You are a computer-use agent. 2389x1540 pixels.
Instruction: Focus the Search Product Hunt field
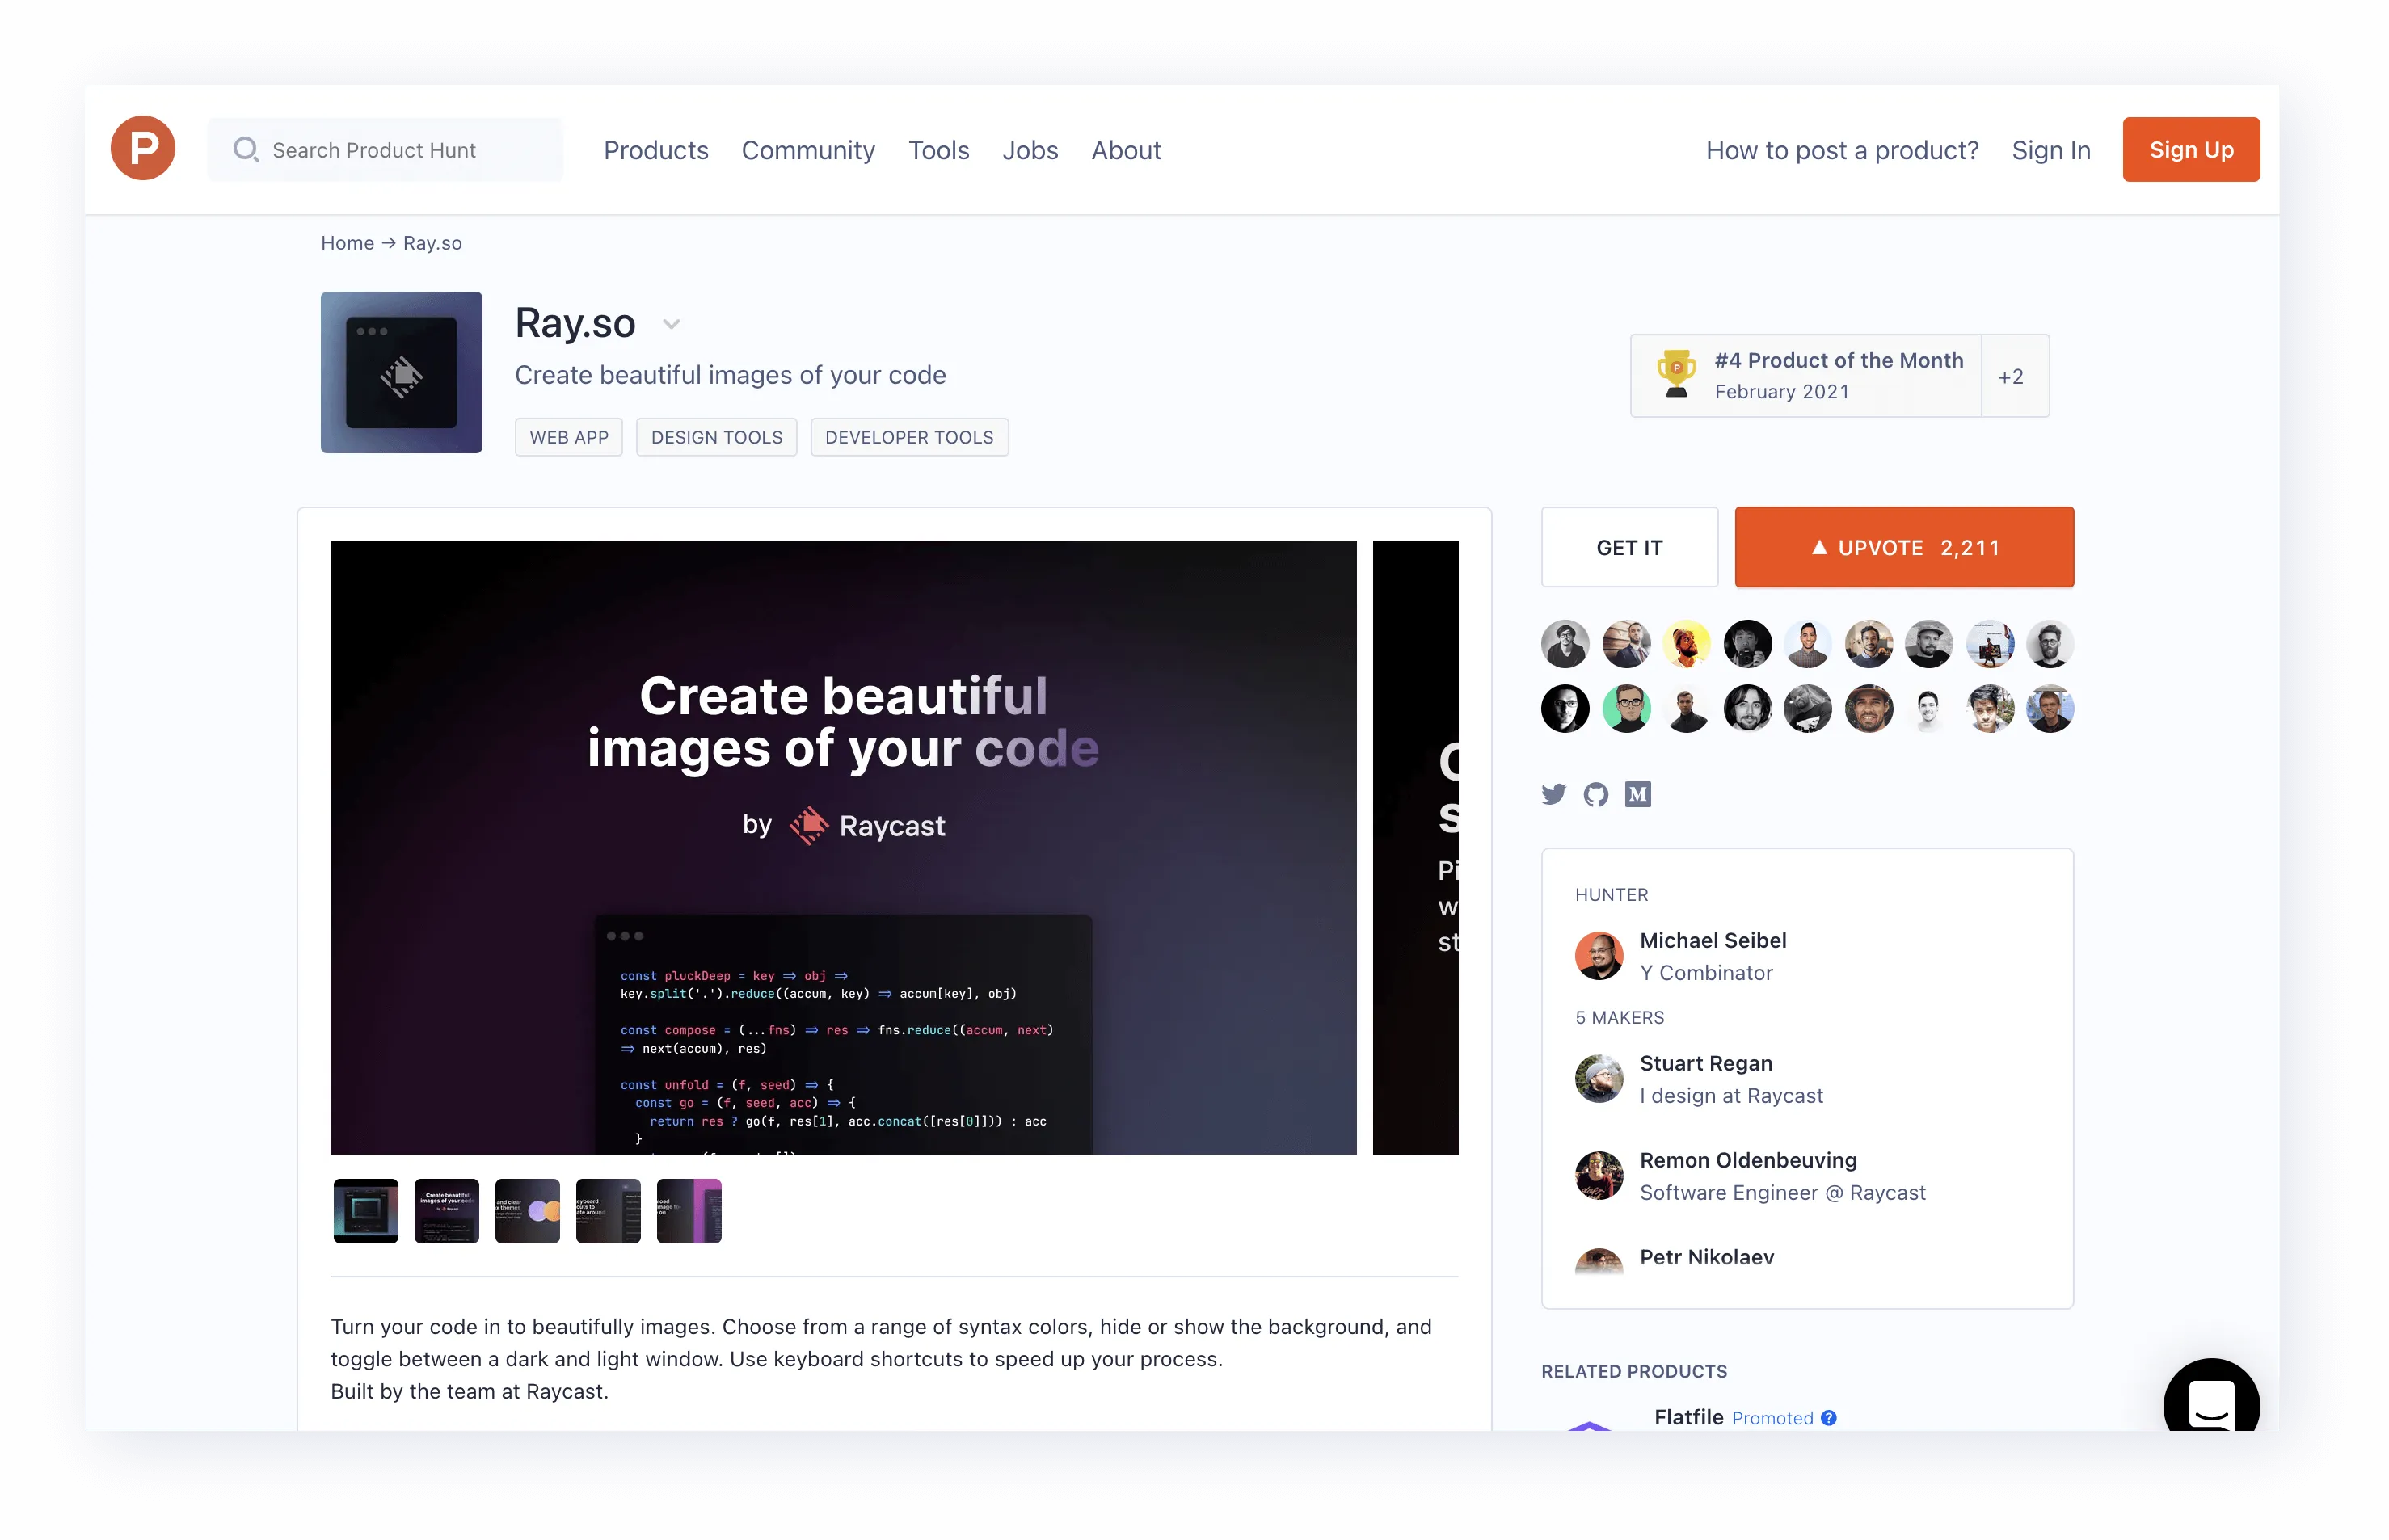tap(385, 150)
